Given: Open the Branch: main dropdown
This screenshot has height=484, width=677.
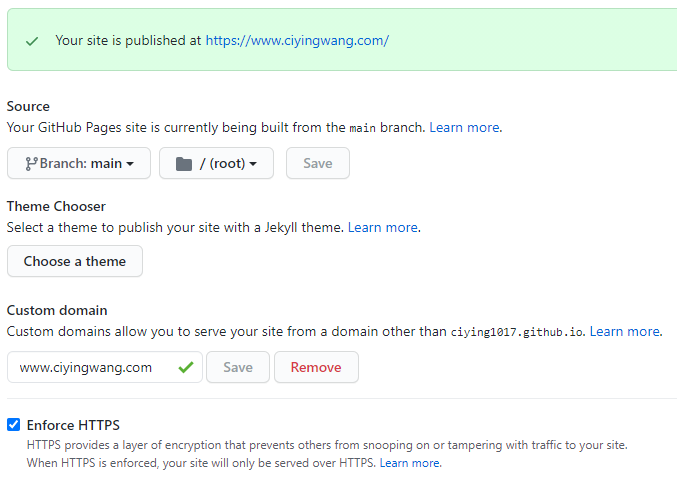Looking at the screenshot, I should coord(79,163).
